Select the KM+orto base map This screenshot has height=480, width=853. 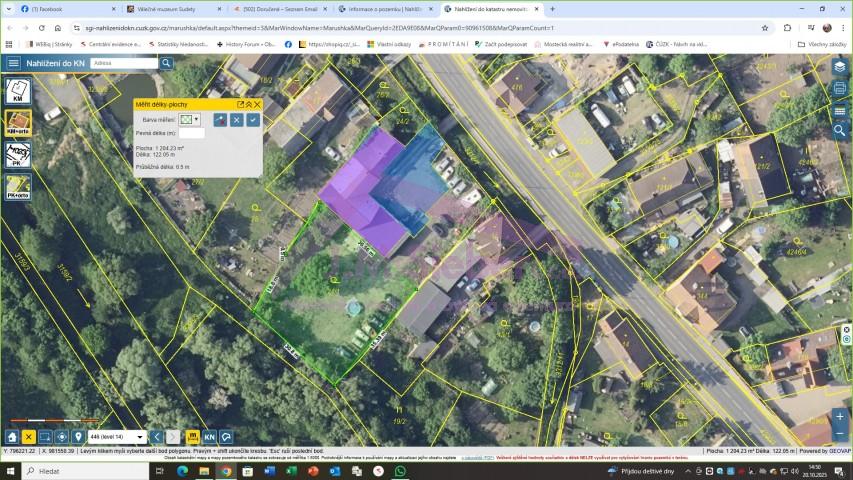(x=17, y=122)
